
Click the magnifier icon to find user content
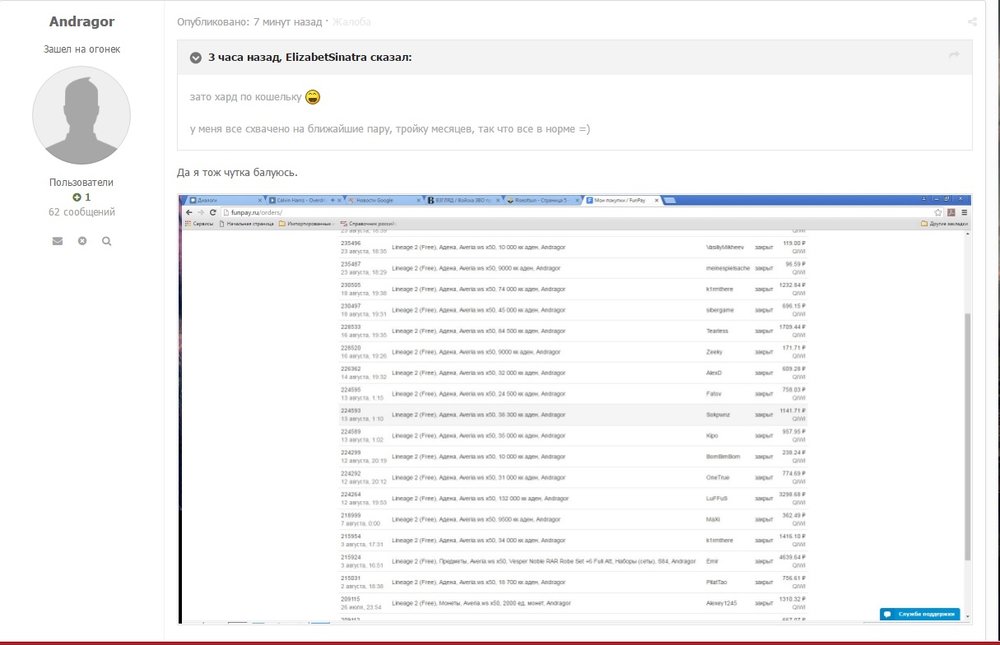coord(106,241)
